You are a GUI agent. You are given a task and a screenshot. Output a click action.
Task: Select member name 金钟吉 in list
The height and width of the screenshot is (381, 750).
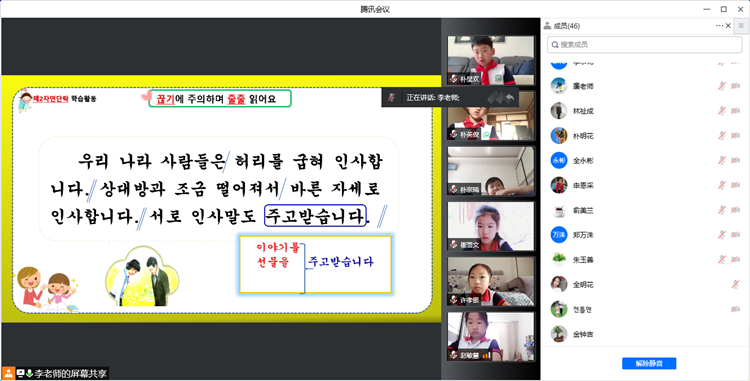point(583,335)
